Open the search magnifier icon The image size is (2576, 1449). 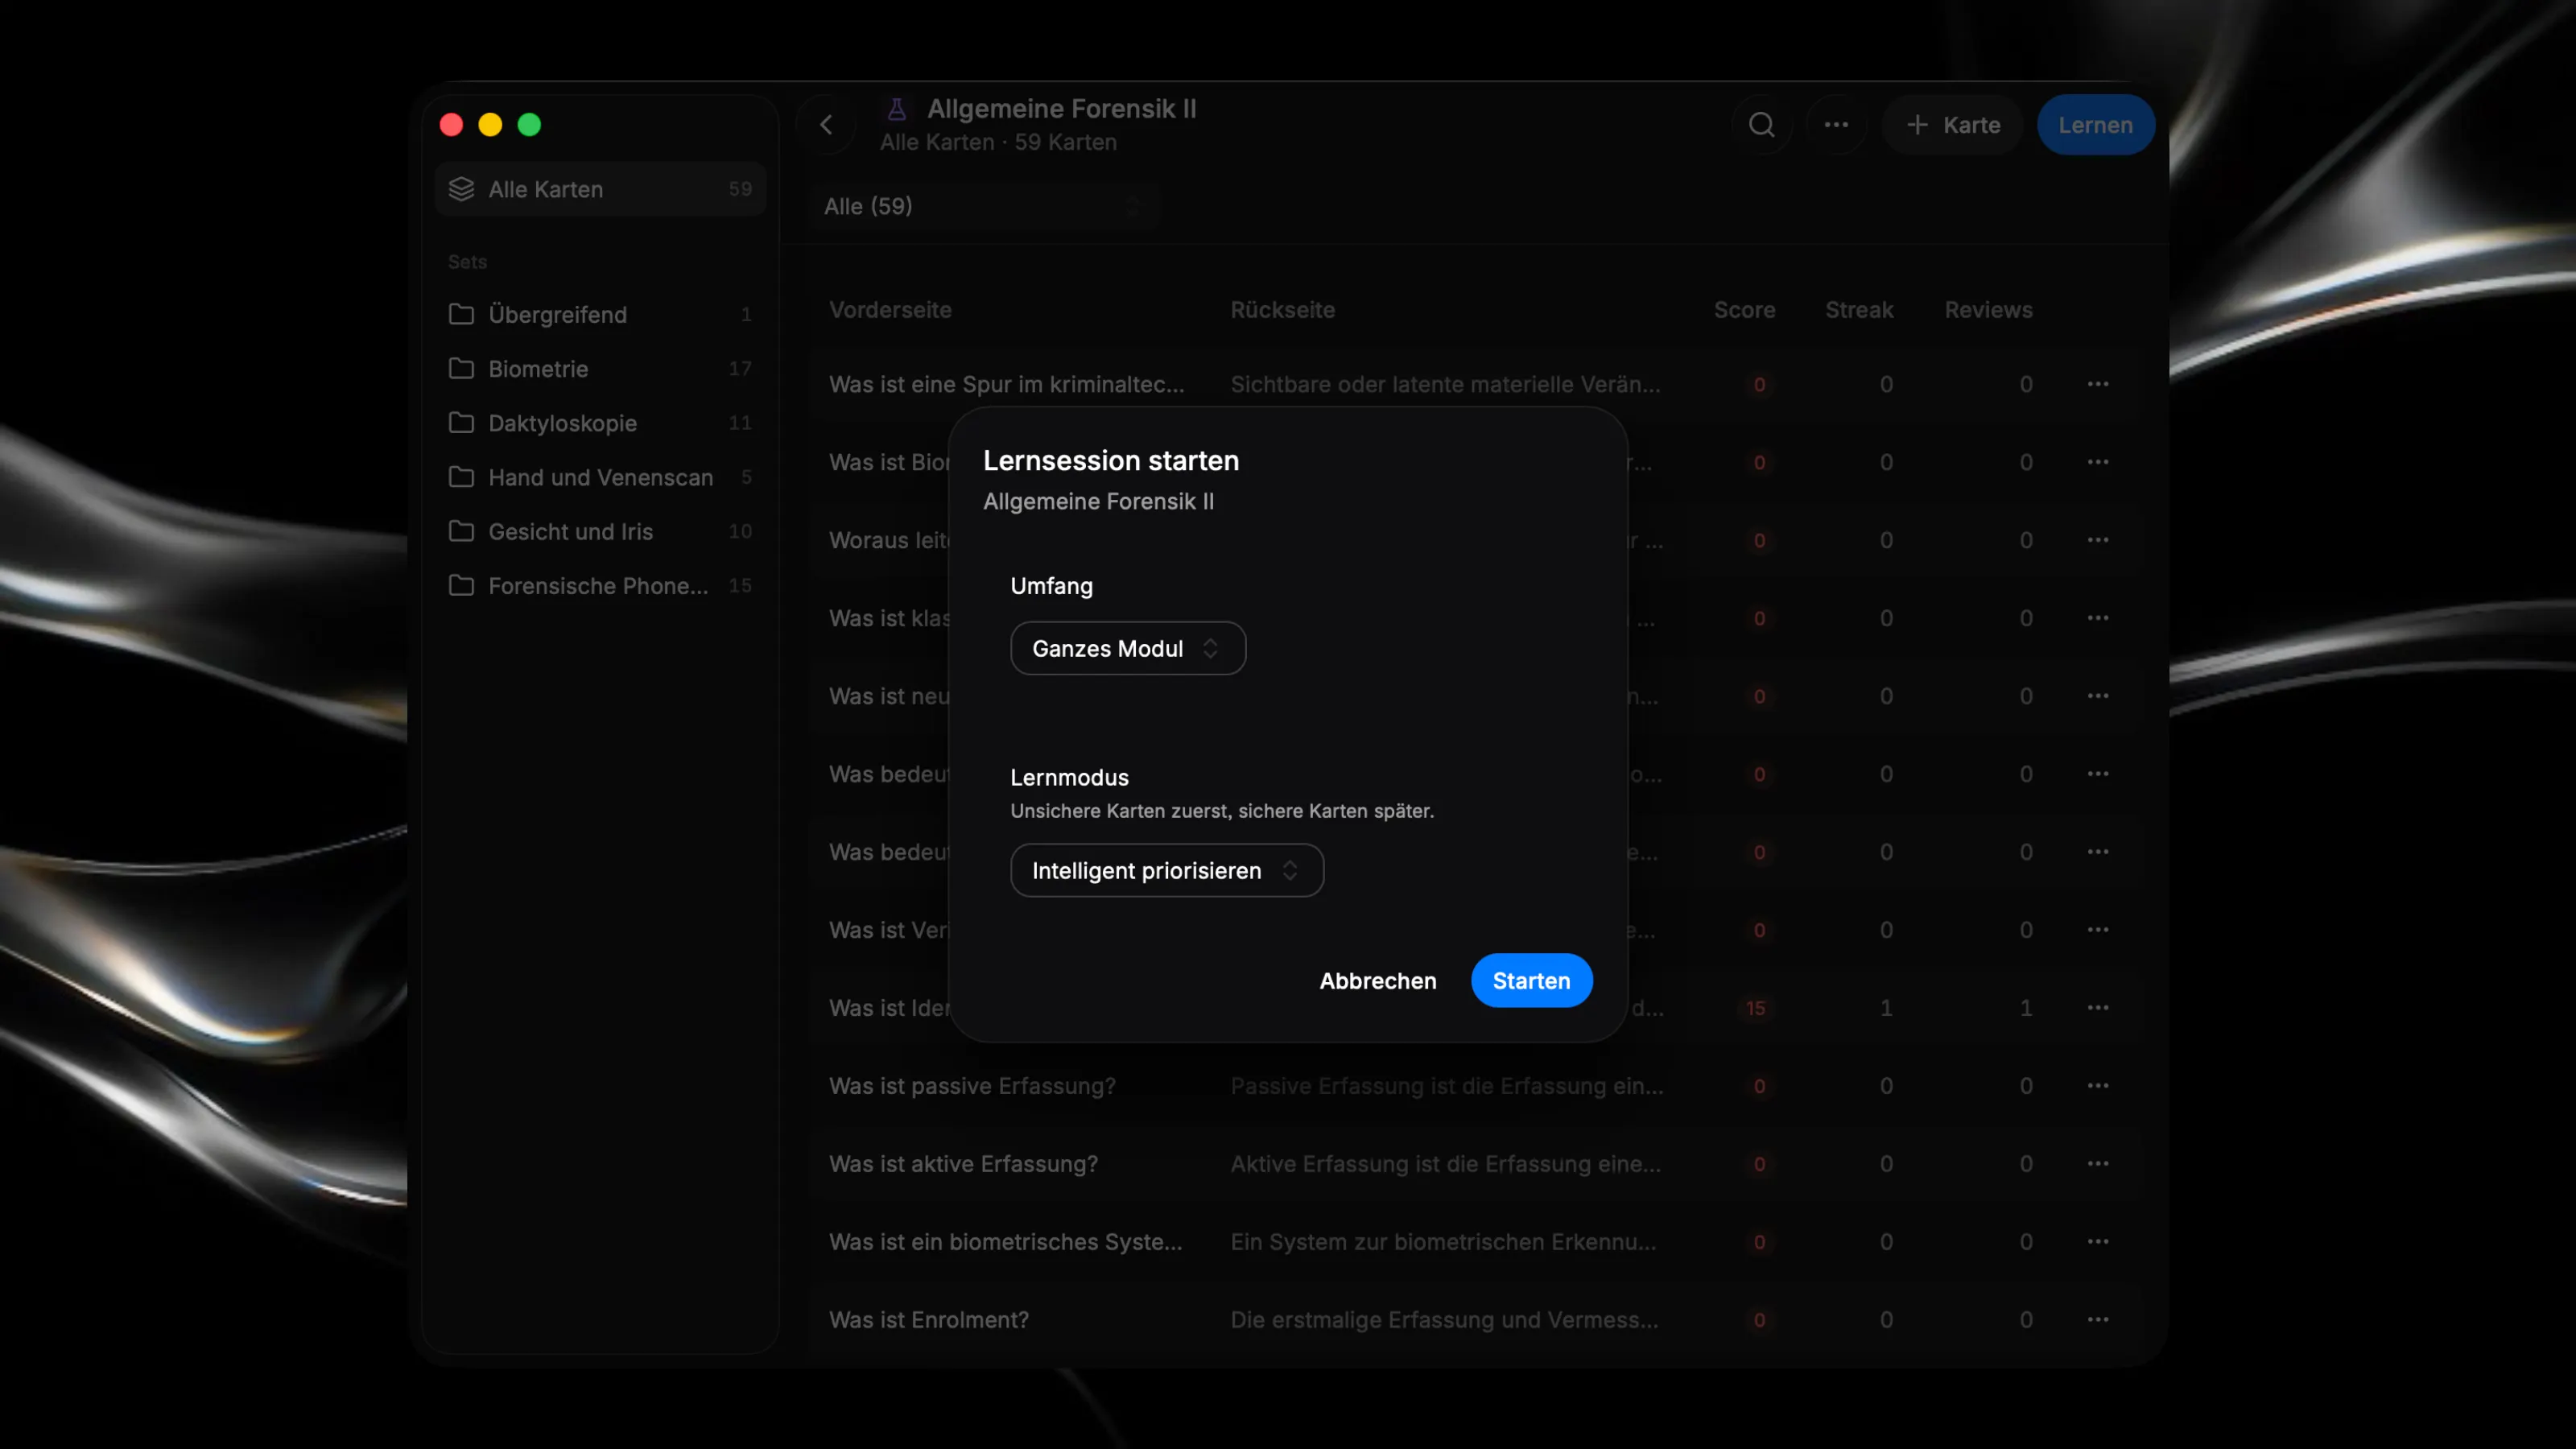[1761, 125]
